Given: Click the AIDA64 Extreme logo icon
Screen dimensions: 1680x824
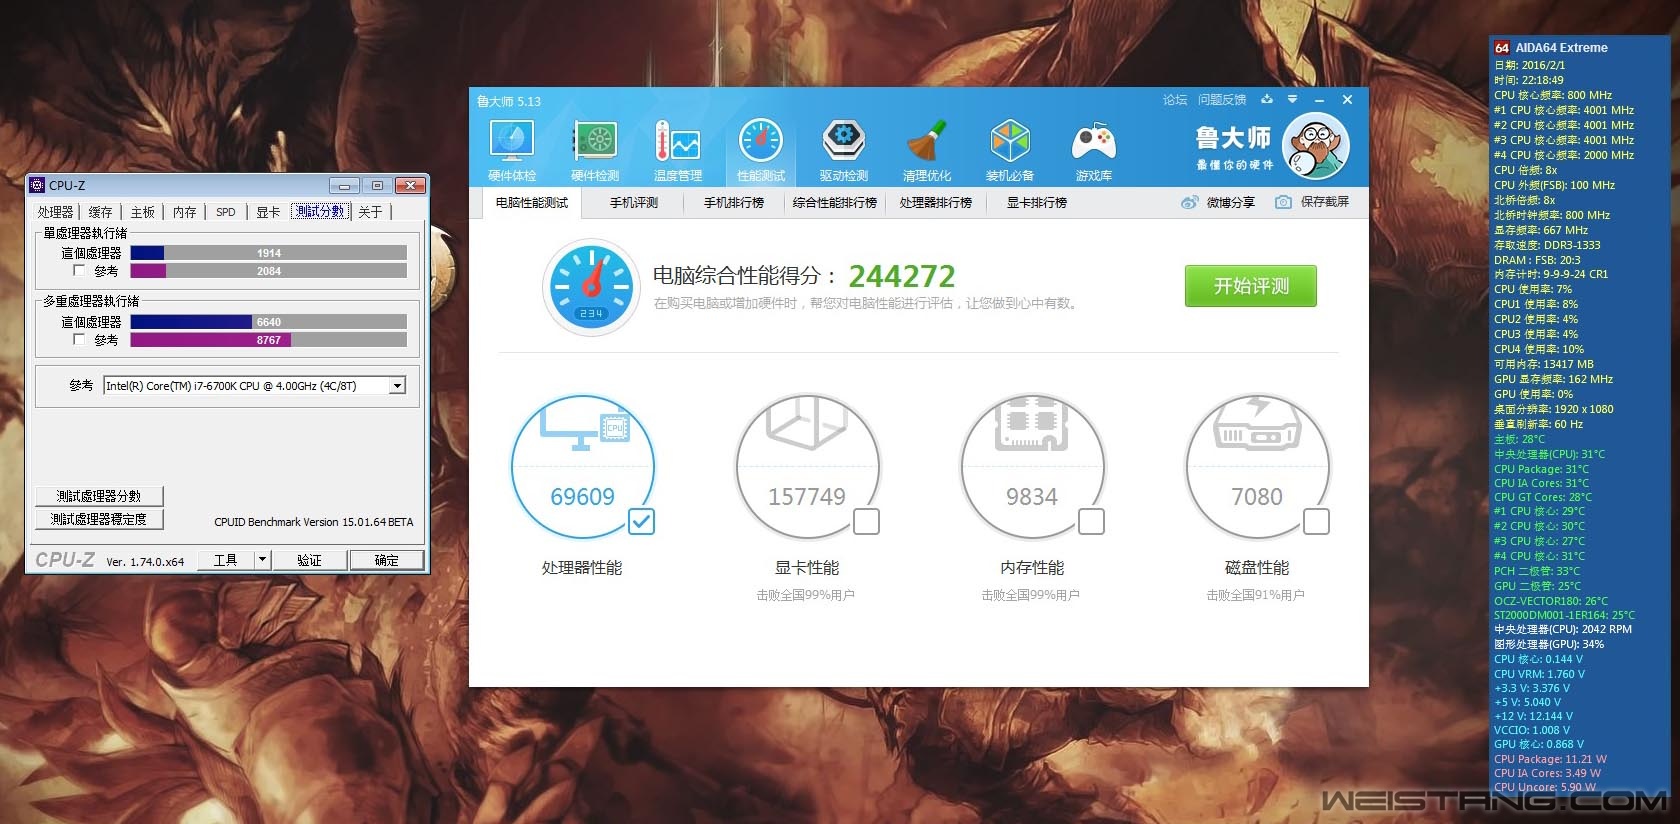Looking at the screenshot, I should pos(1502,47).
